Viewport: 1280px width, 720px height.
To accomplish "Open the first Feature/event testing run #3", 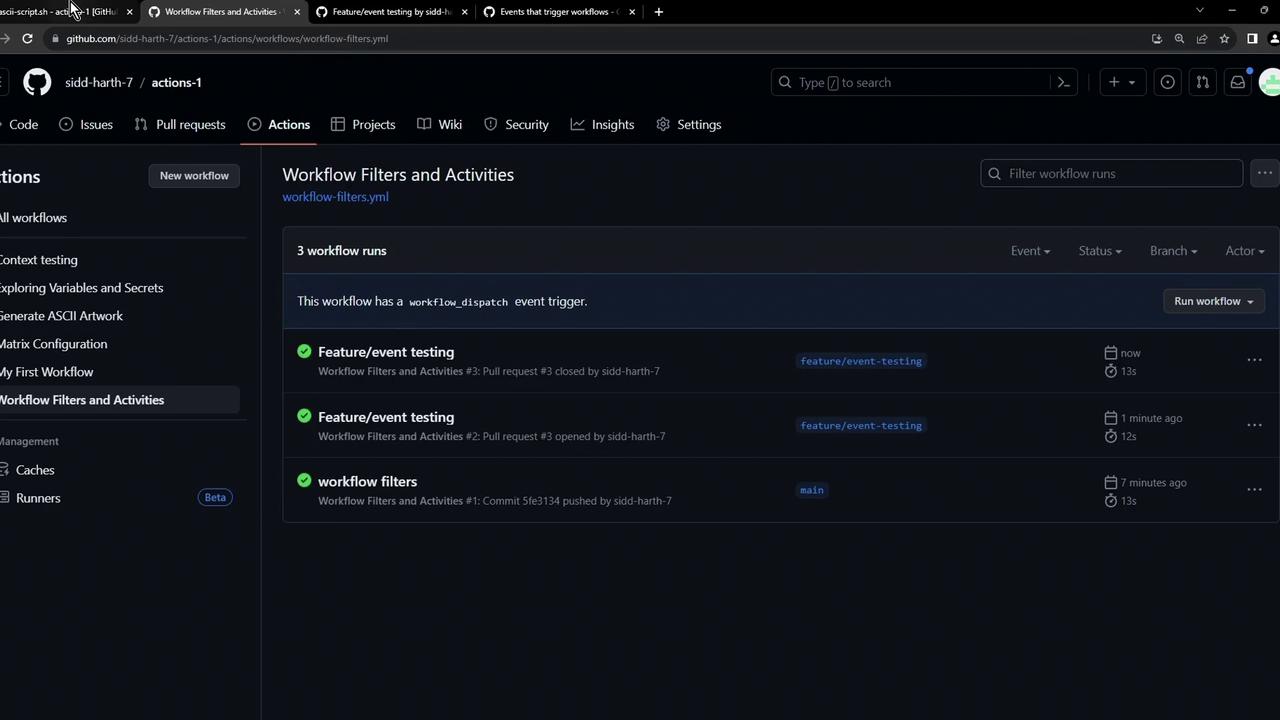I will pos(386,352).
